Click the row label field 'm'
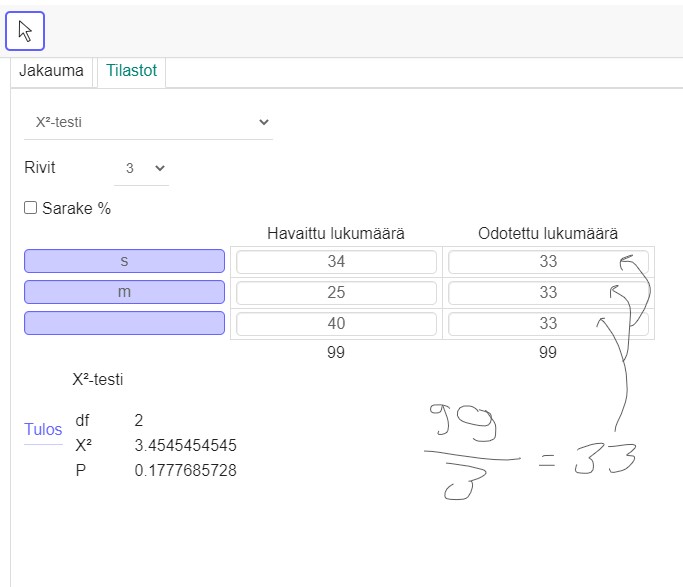 pos(124,293)
